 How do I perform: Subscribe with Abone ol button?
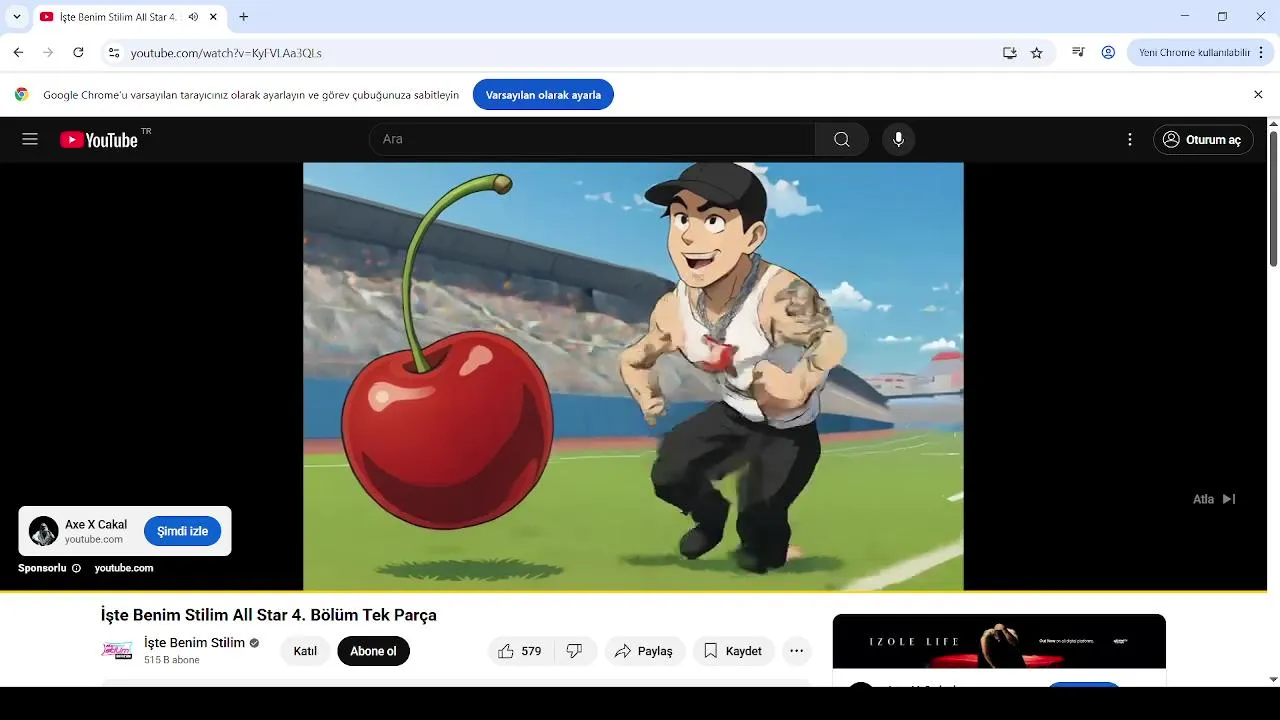point(373,651)
